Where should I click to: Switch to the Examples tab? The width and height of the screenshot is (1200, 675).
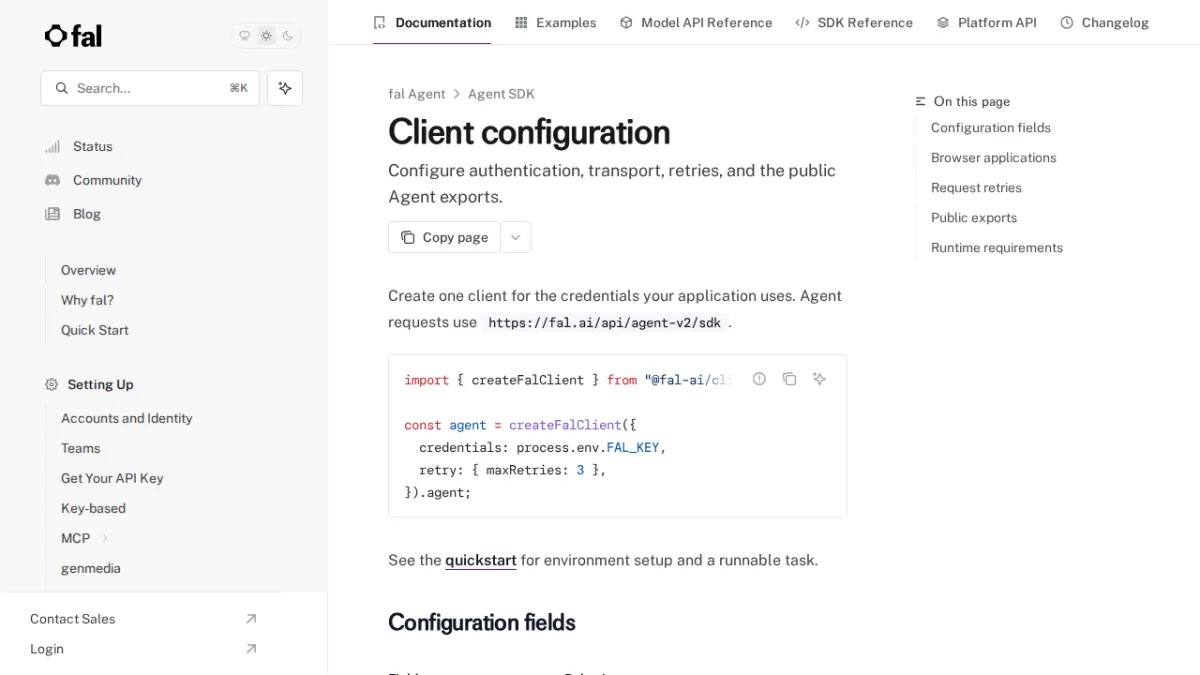coord(555,22)
